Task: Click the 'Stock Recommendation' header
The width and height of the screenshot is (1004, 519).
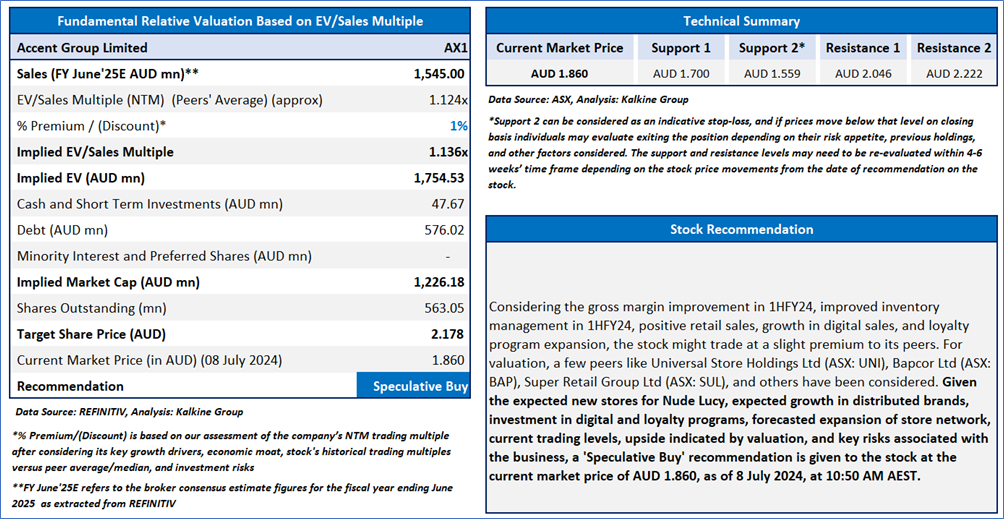Action: 741,229
